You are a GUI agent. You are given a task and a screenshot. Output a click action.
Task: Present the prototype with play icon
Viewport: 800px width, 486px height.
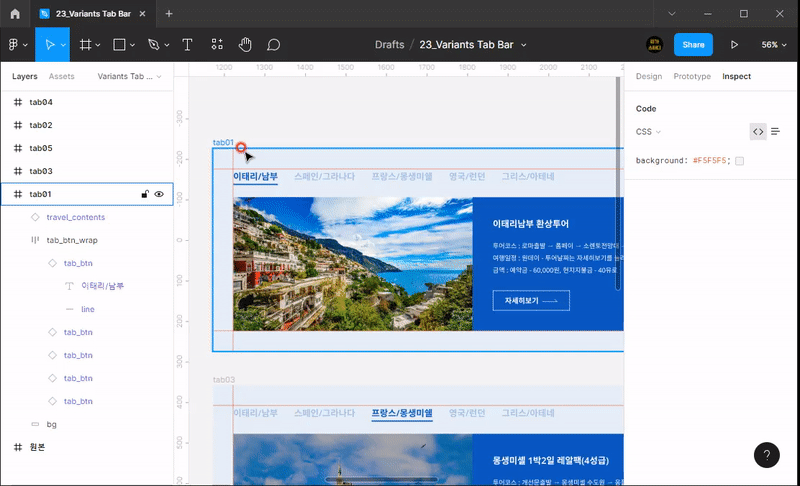[x=734, y=45]
